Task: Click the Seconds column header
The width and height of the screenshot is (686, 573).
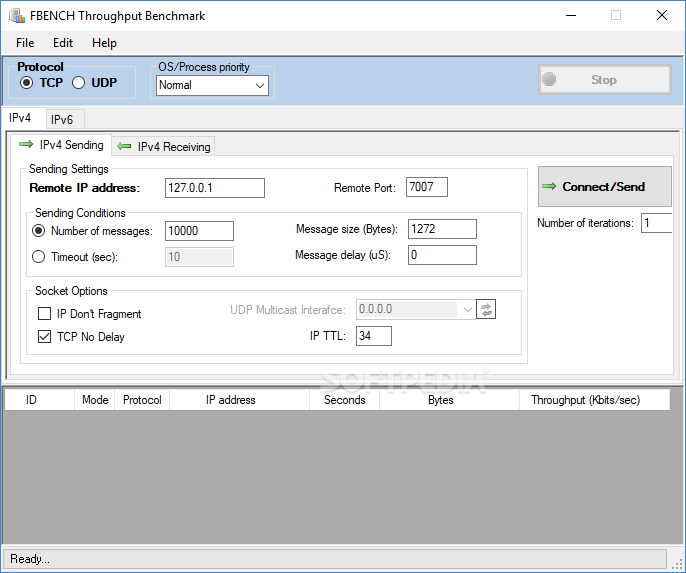Action: 344,400
